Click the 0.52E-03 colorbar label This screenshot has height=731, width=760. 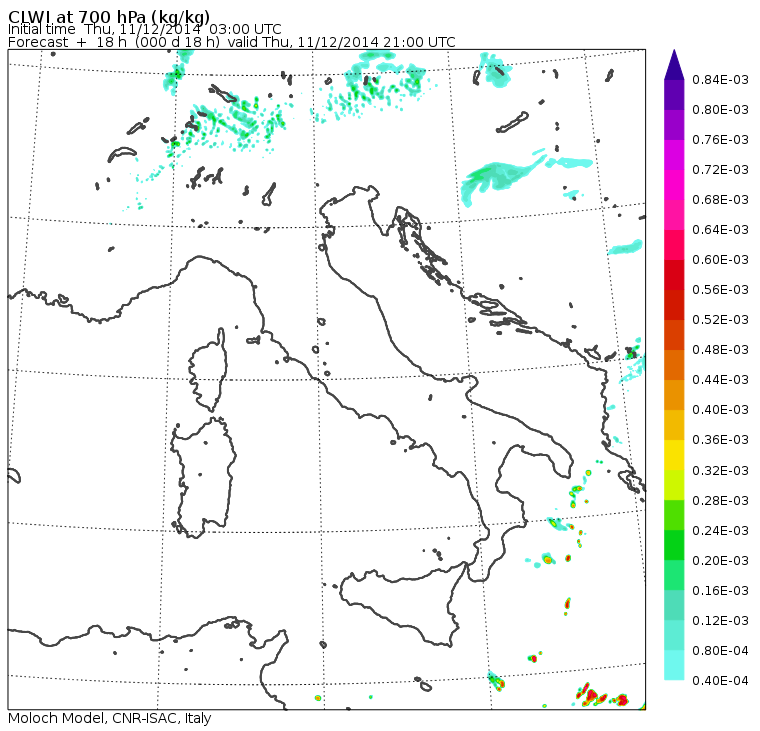coord(720,319)
